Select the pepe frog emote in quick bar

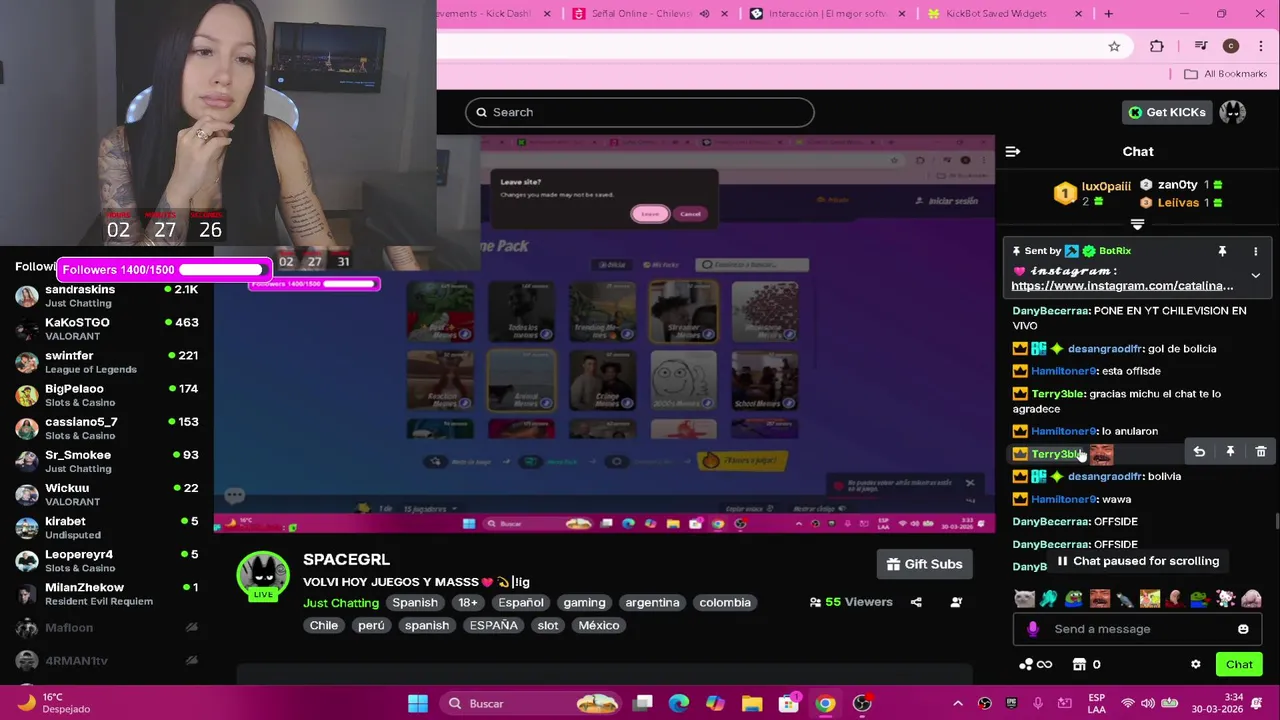tap(1074, 599)
